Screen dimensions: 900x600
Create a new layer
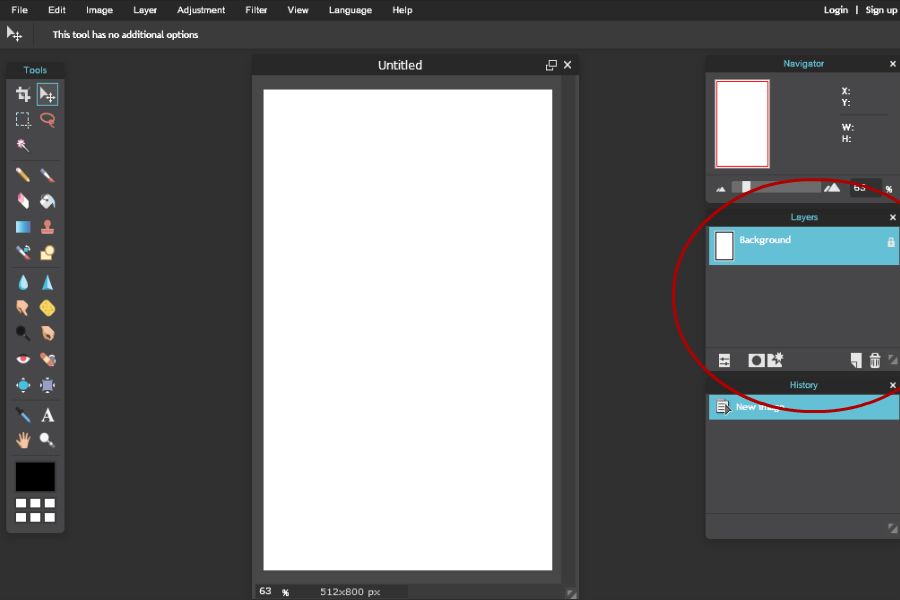(856, 361)
